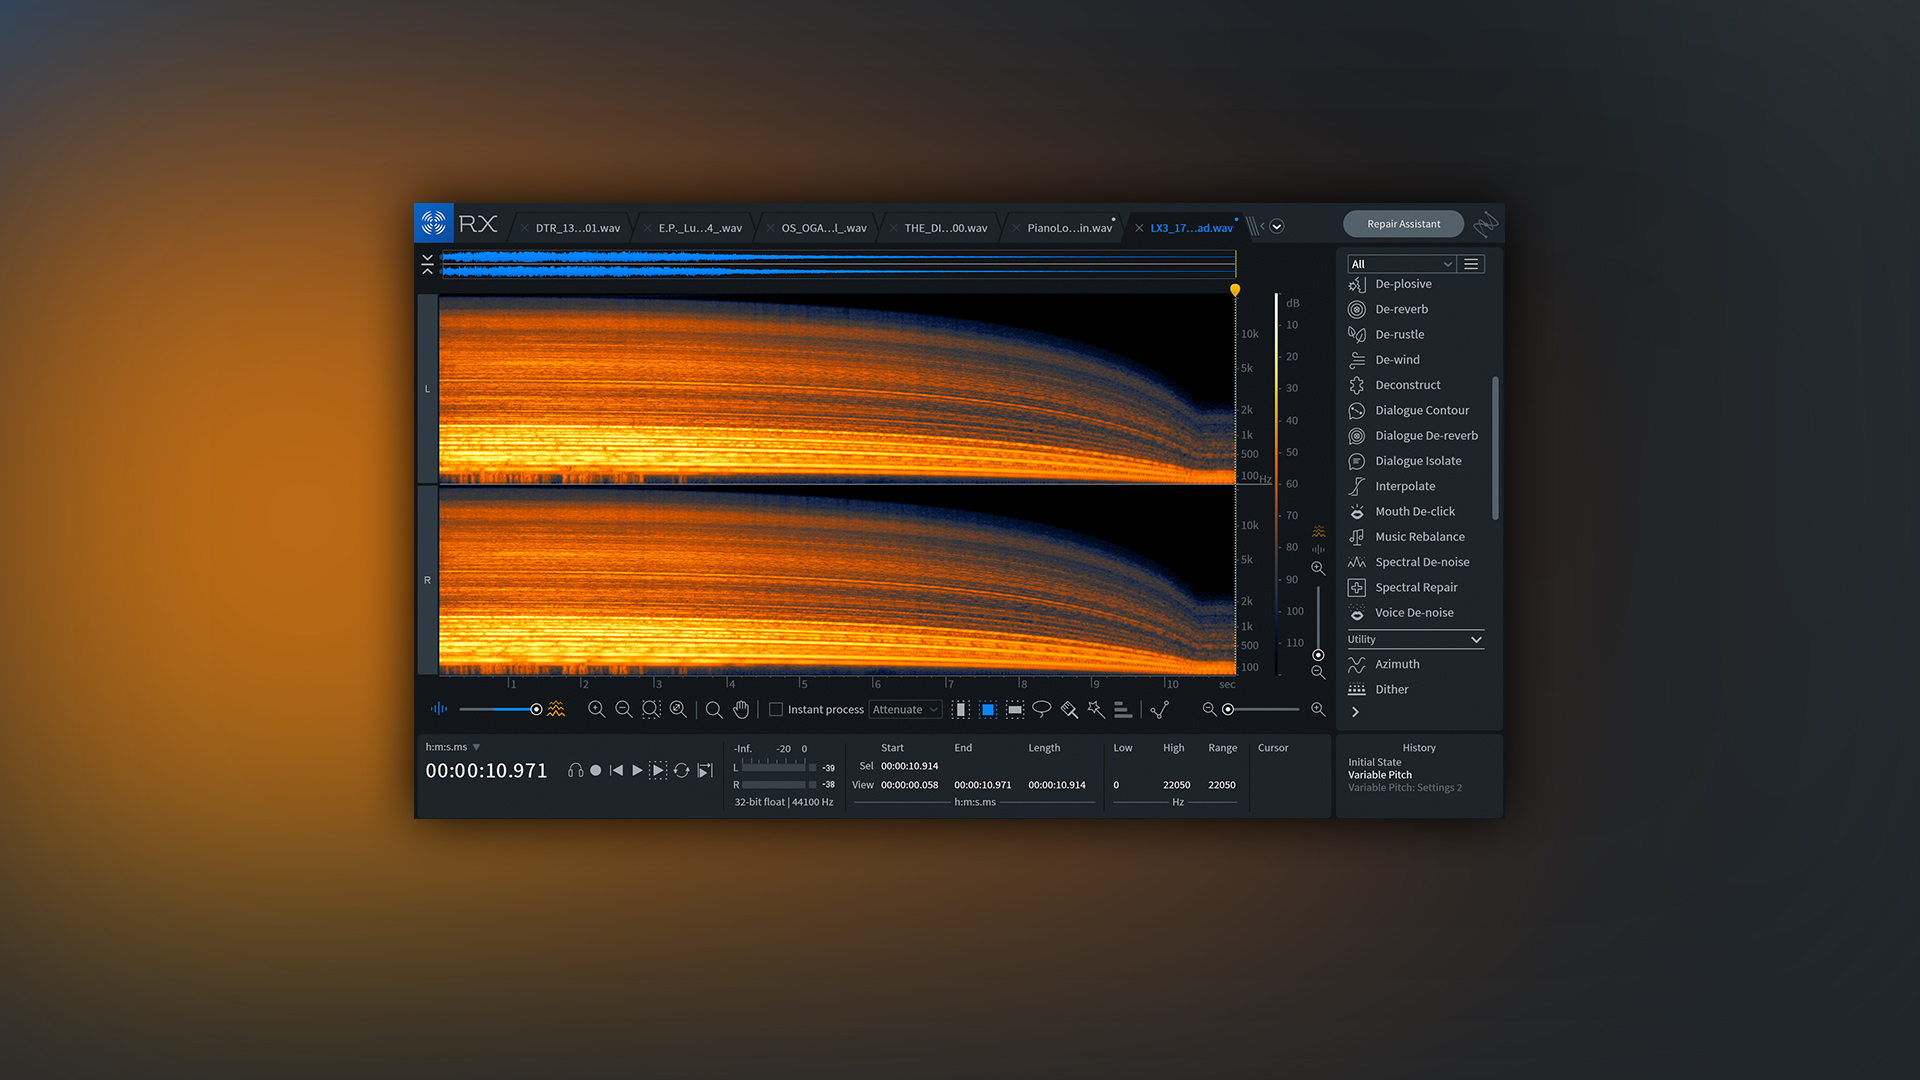Image resolution: width=1920 pixels, height=1080 pixels.
Task: Open the Dither utility
Action: click(1391, 689)
